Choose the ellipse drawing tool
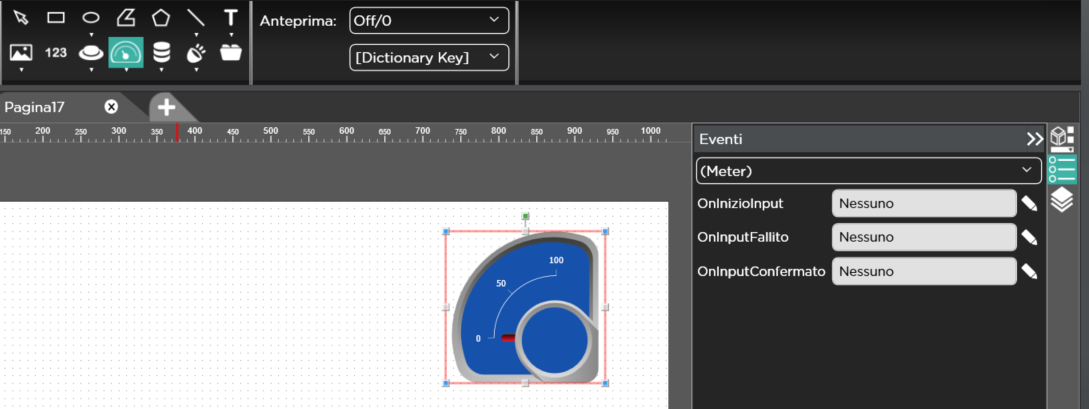The image size is (1089, 409). click(x=91, y=17)
